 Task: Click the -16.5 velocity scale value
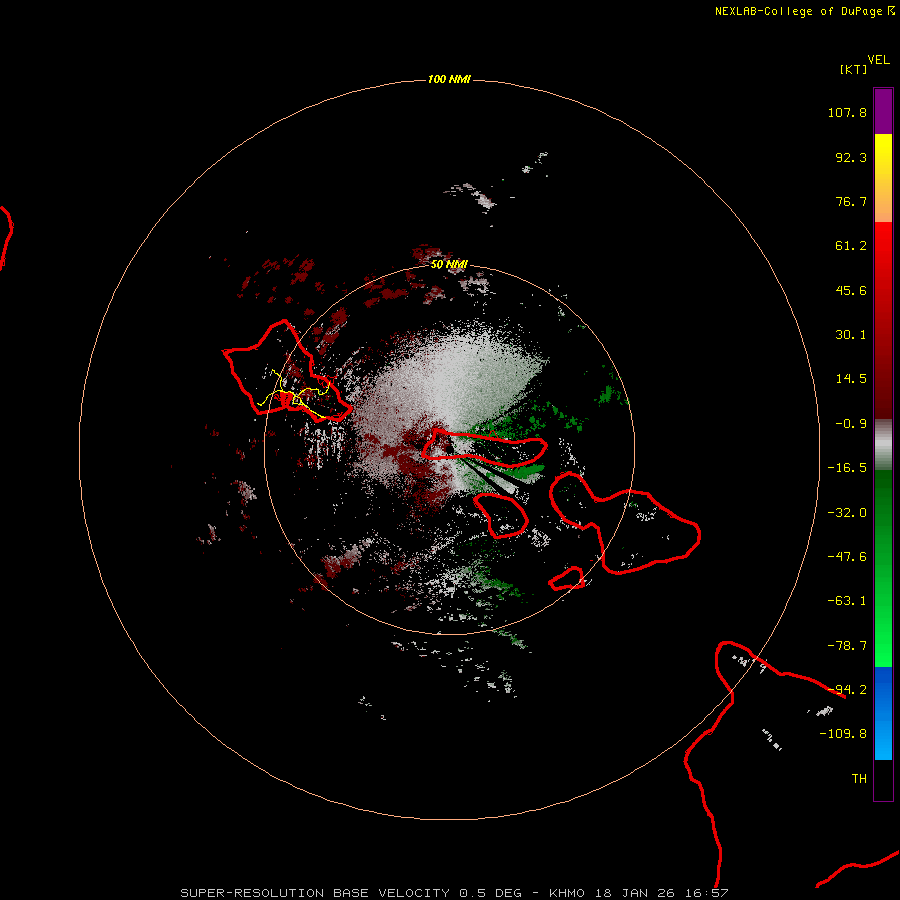(847, 468)
